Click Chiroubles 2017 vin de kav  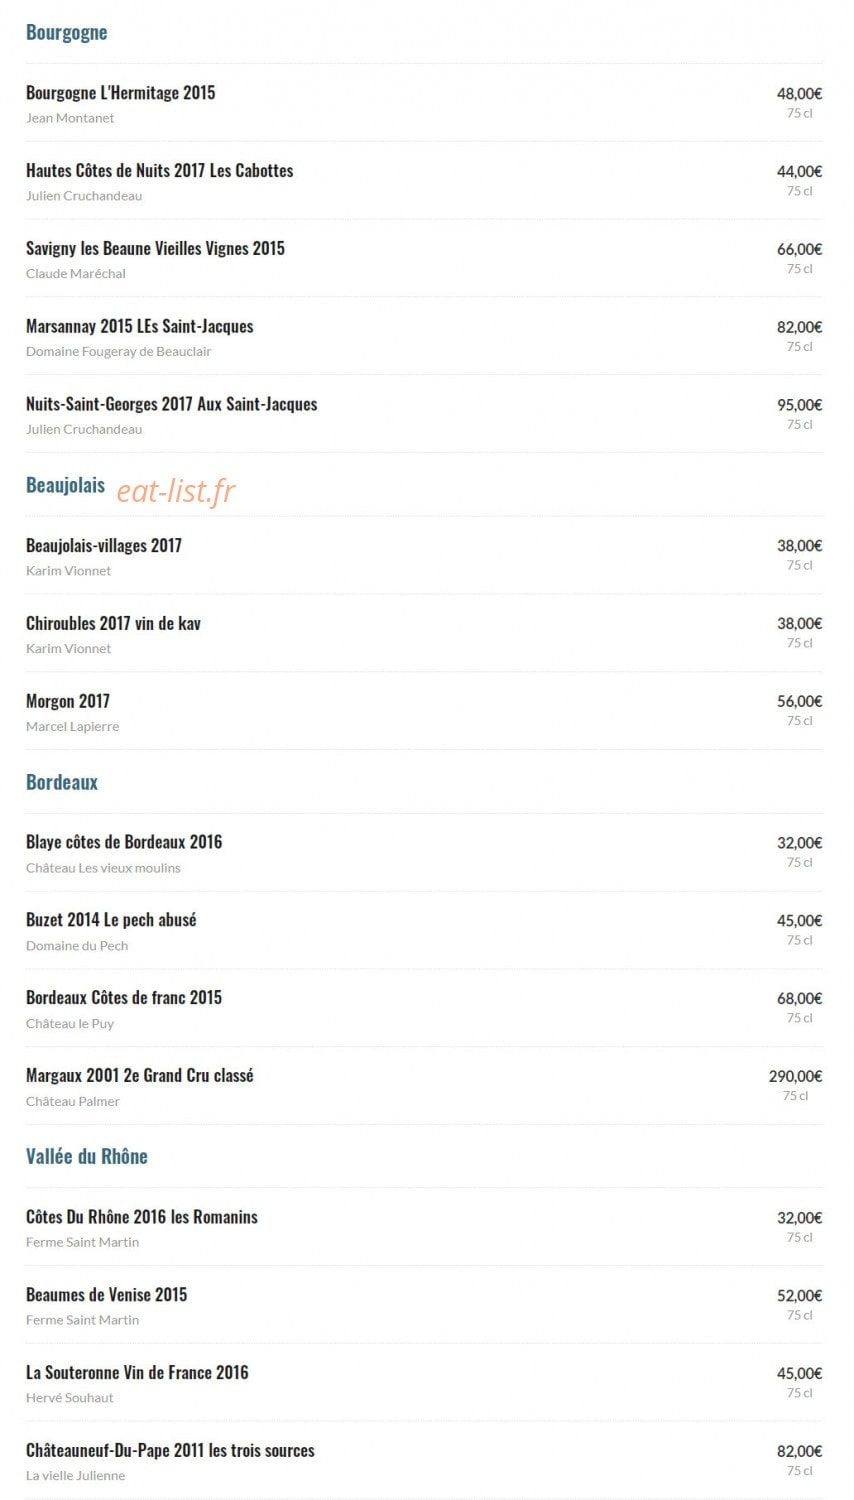pos(113,624)
